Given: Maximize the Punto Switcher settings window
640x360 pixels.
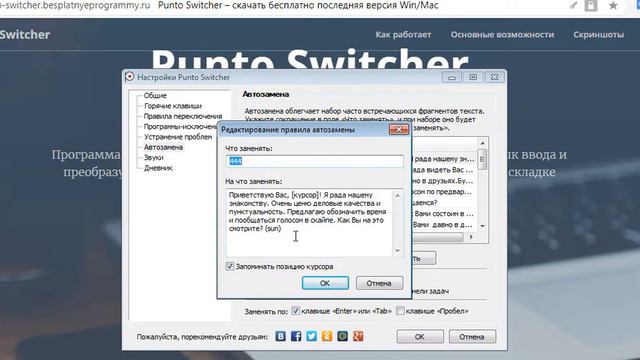Looking at the screenshot, I should point(473,77).
